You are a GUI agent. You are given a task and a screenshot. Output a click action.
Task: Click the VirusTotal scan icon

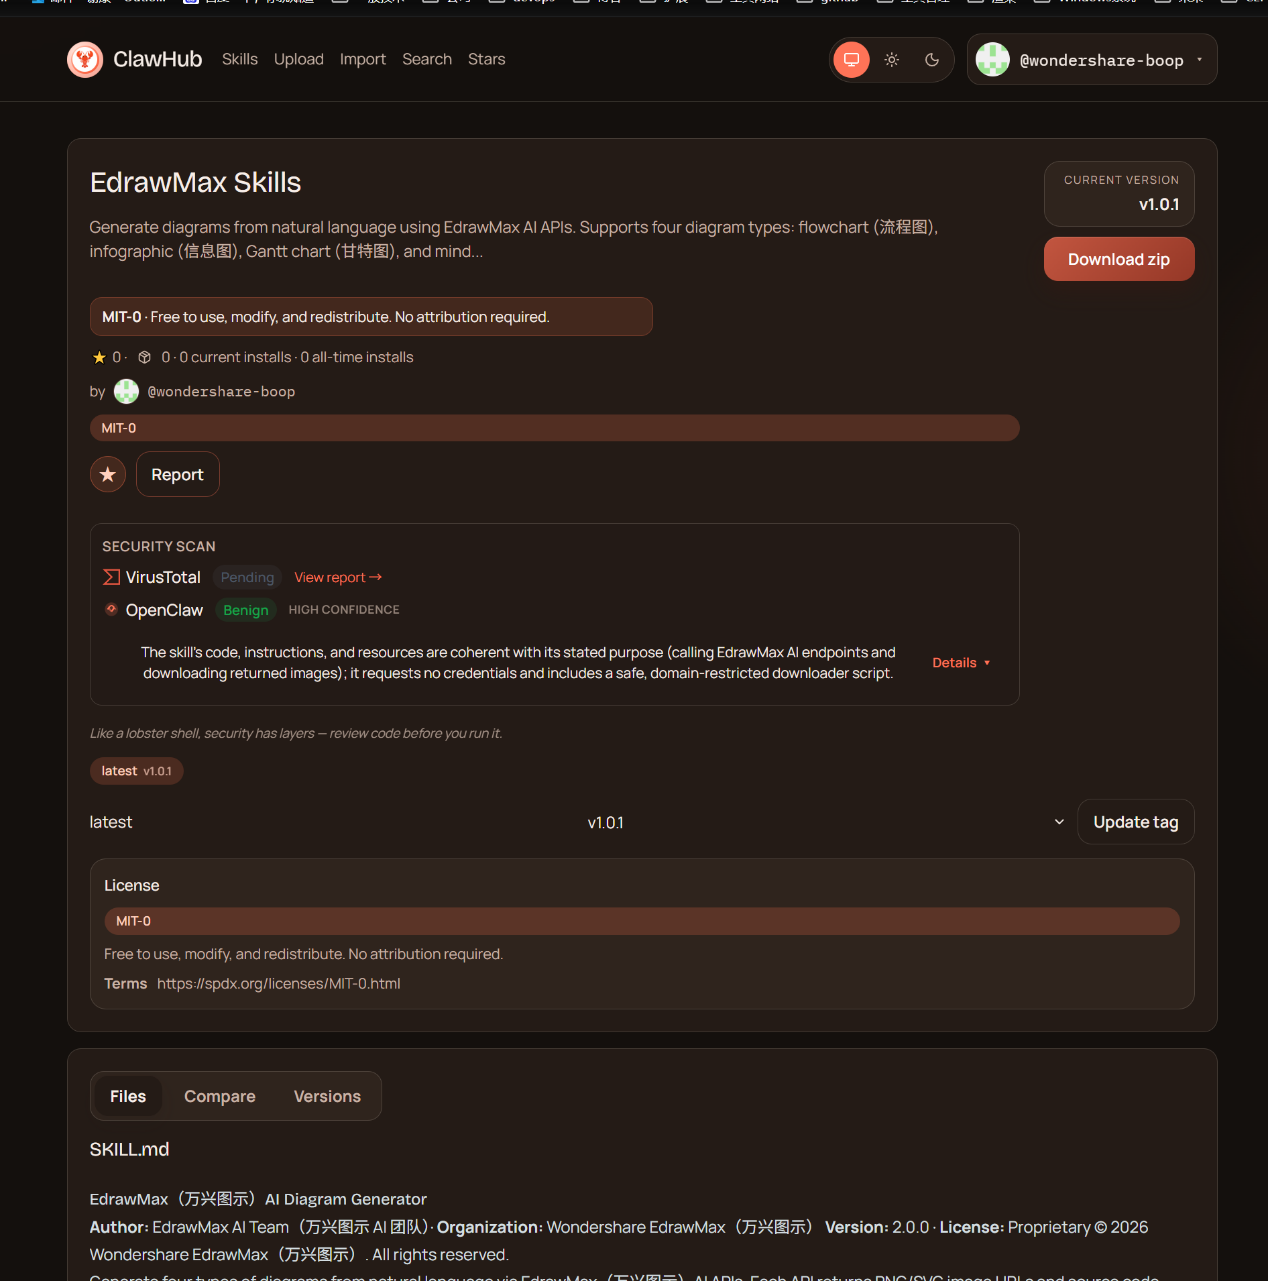click(111, 578)
